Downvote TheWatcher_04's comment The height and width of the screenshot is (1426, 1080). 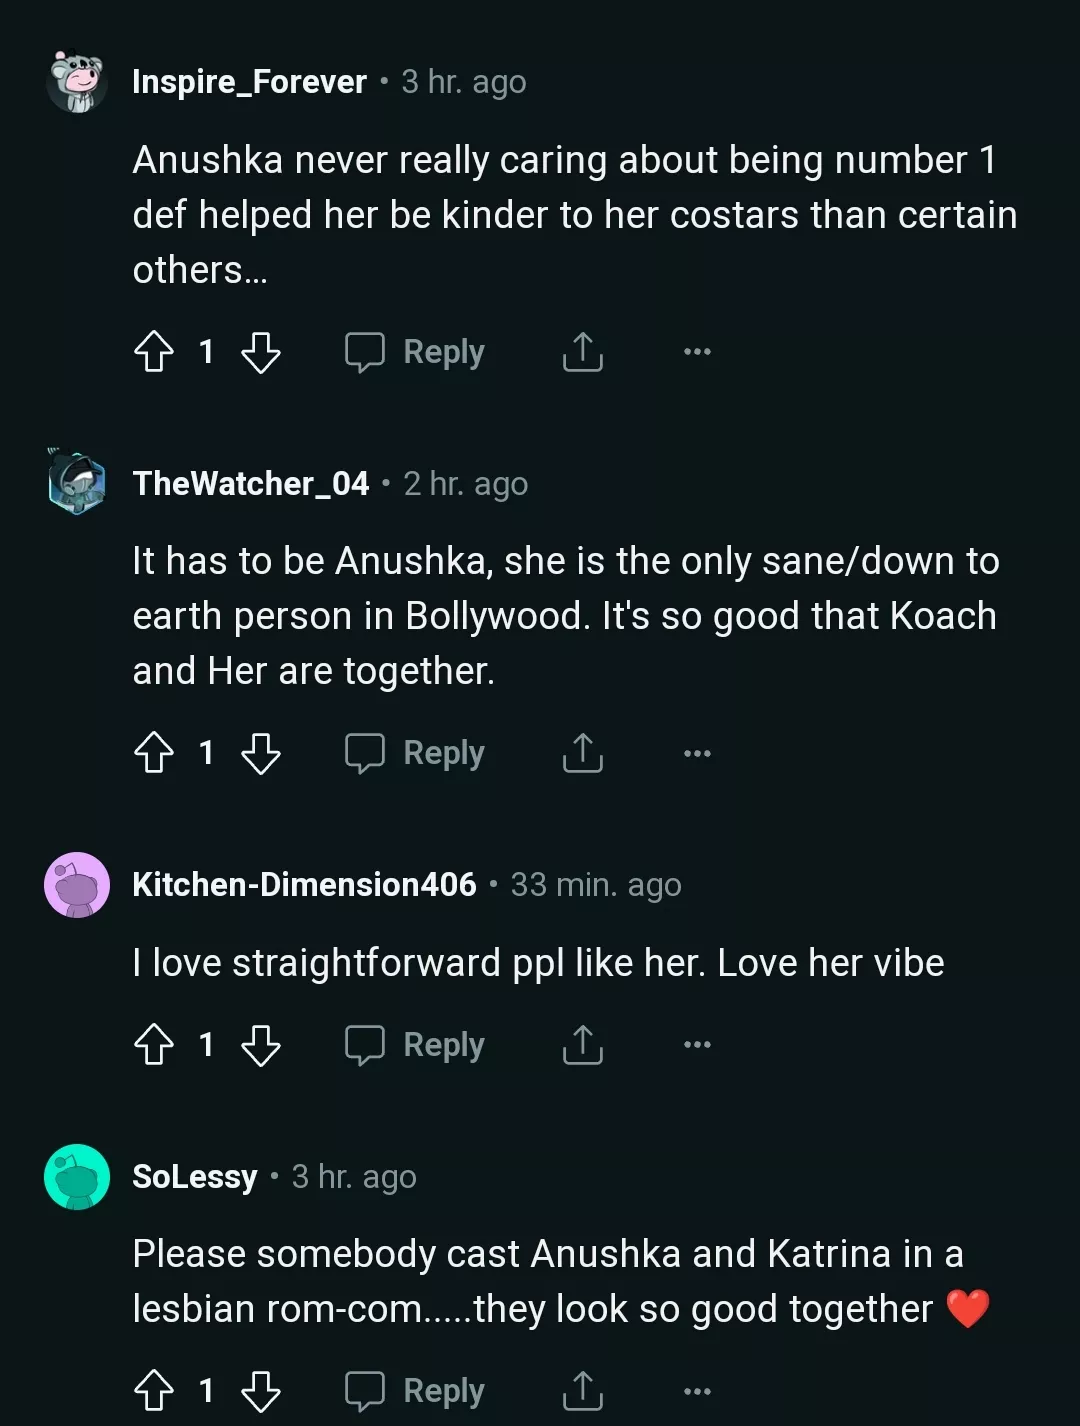[261, 753]
